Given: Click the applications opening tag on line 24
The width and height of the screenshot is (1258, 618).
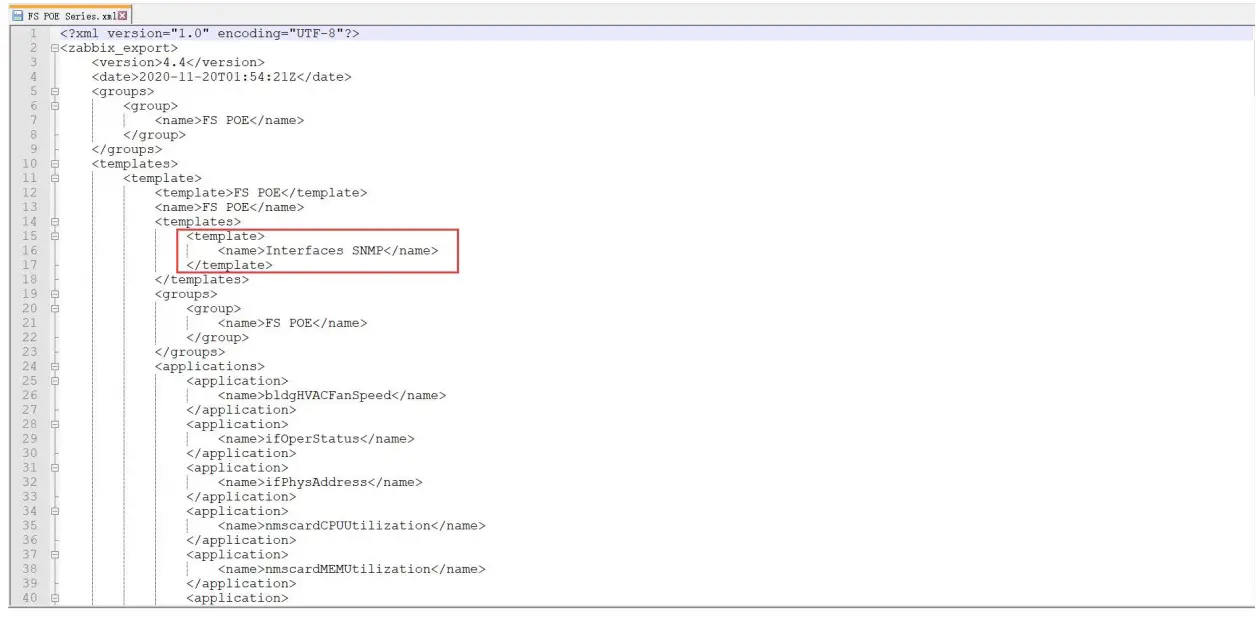Looking at the screenshot, I should tap(210, 367).
